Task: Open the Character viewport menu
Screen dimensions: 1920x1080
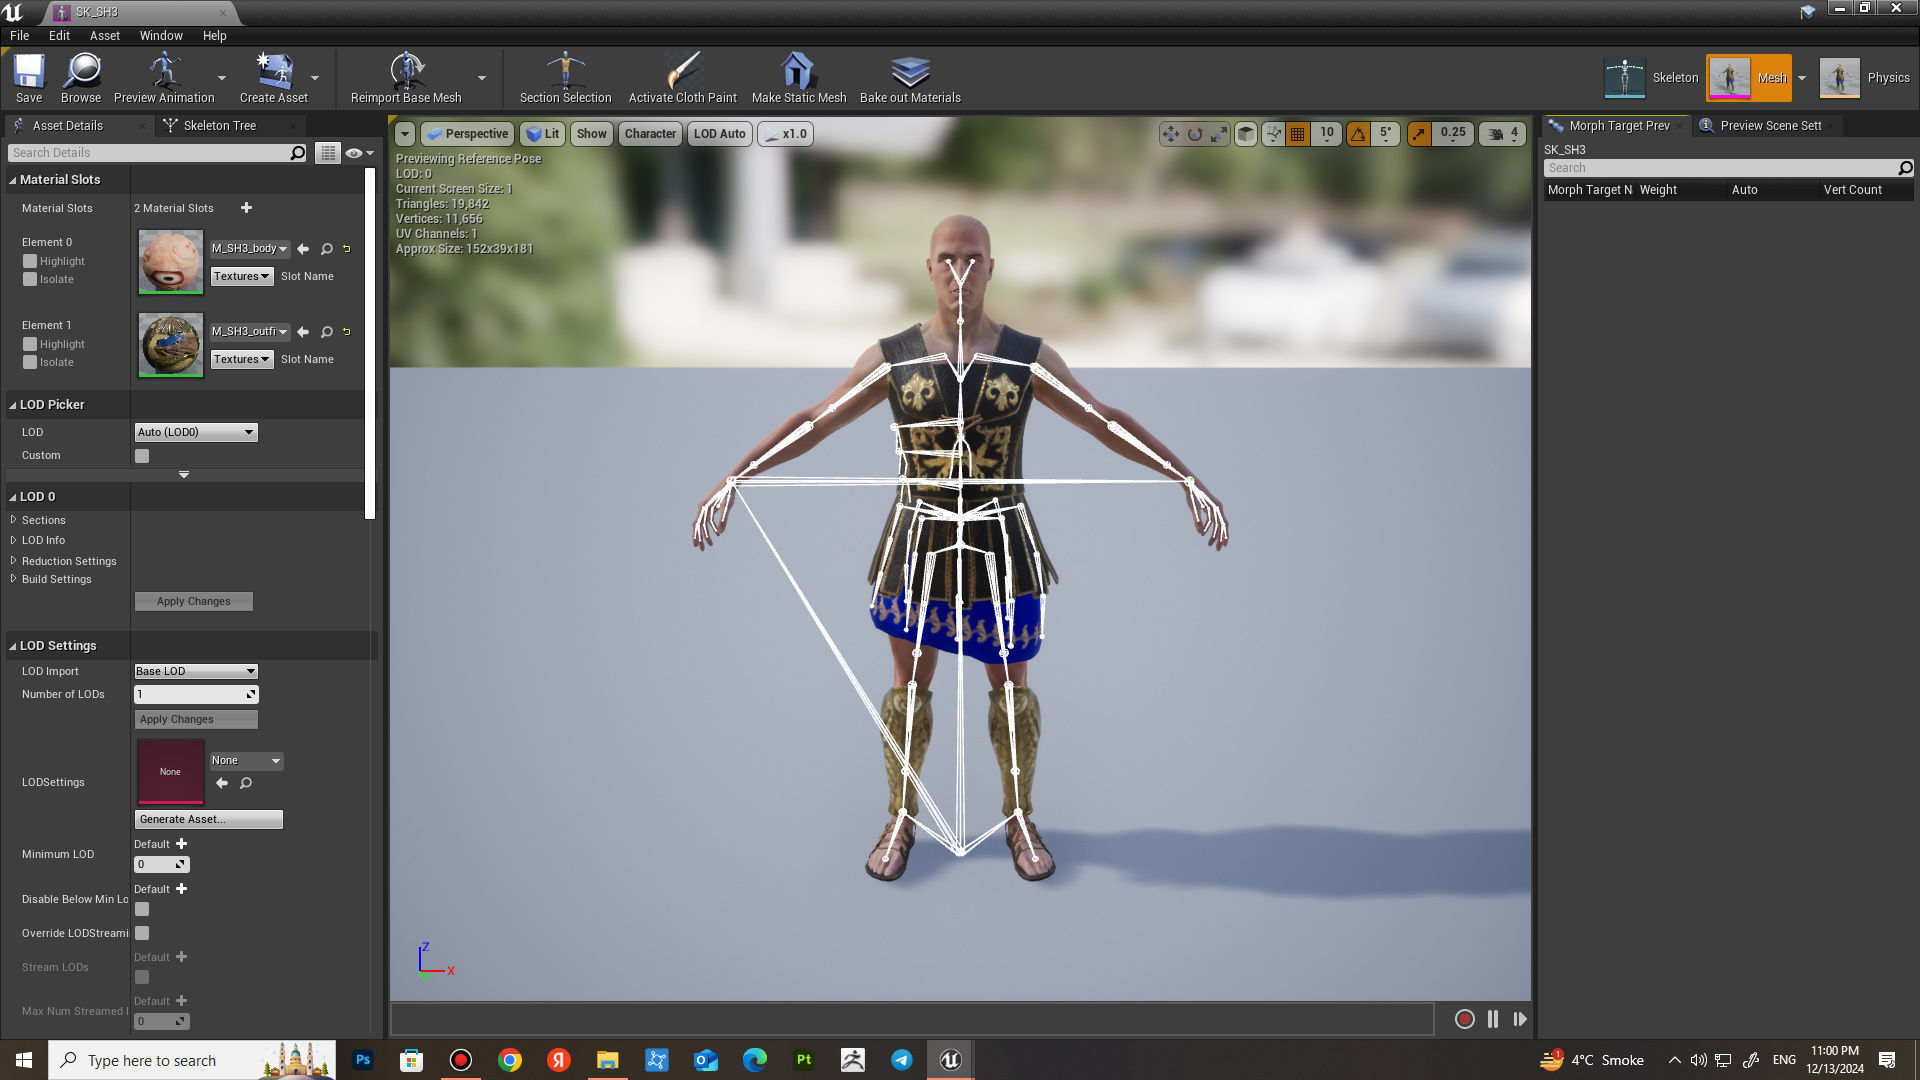Action: [650, 134]
